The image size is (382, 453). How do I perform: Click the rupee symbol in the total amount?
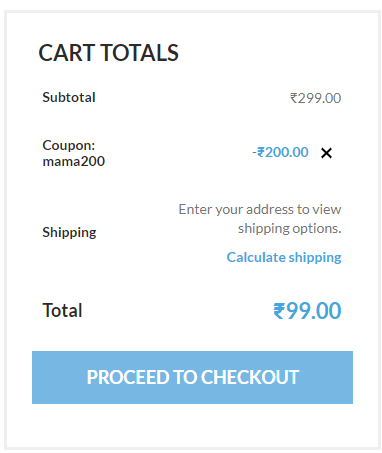click(279, 311)
